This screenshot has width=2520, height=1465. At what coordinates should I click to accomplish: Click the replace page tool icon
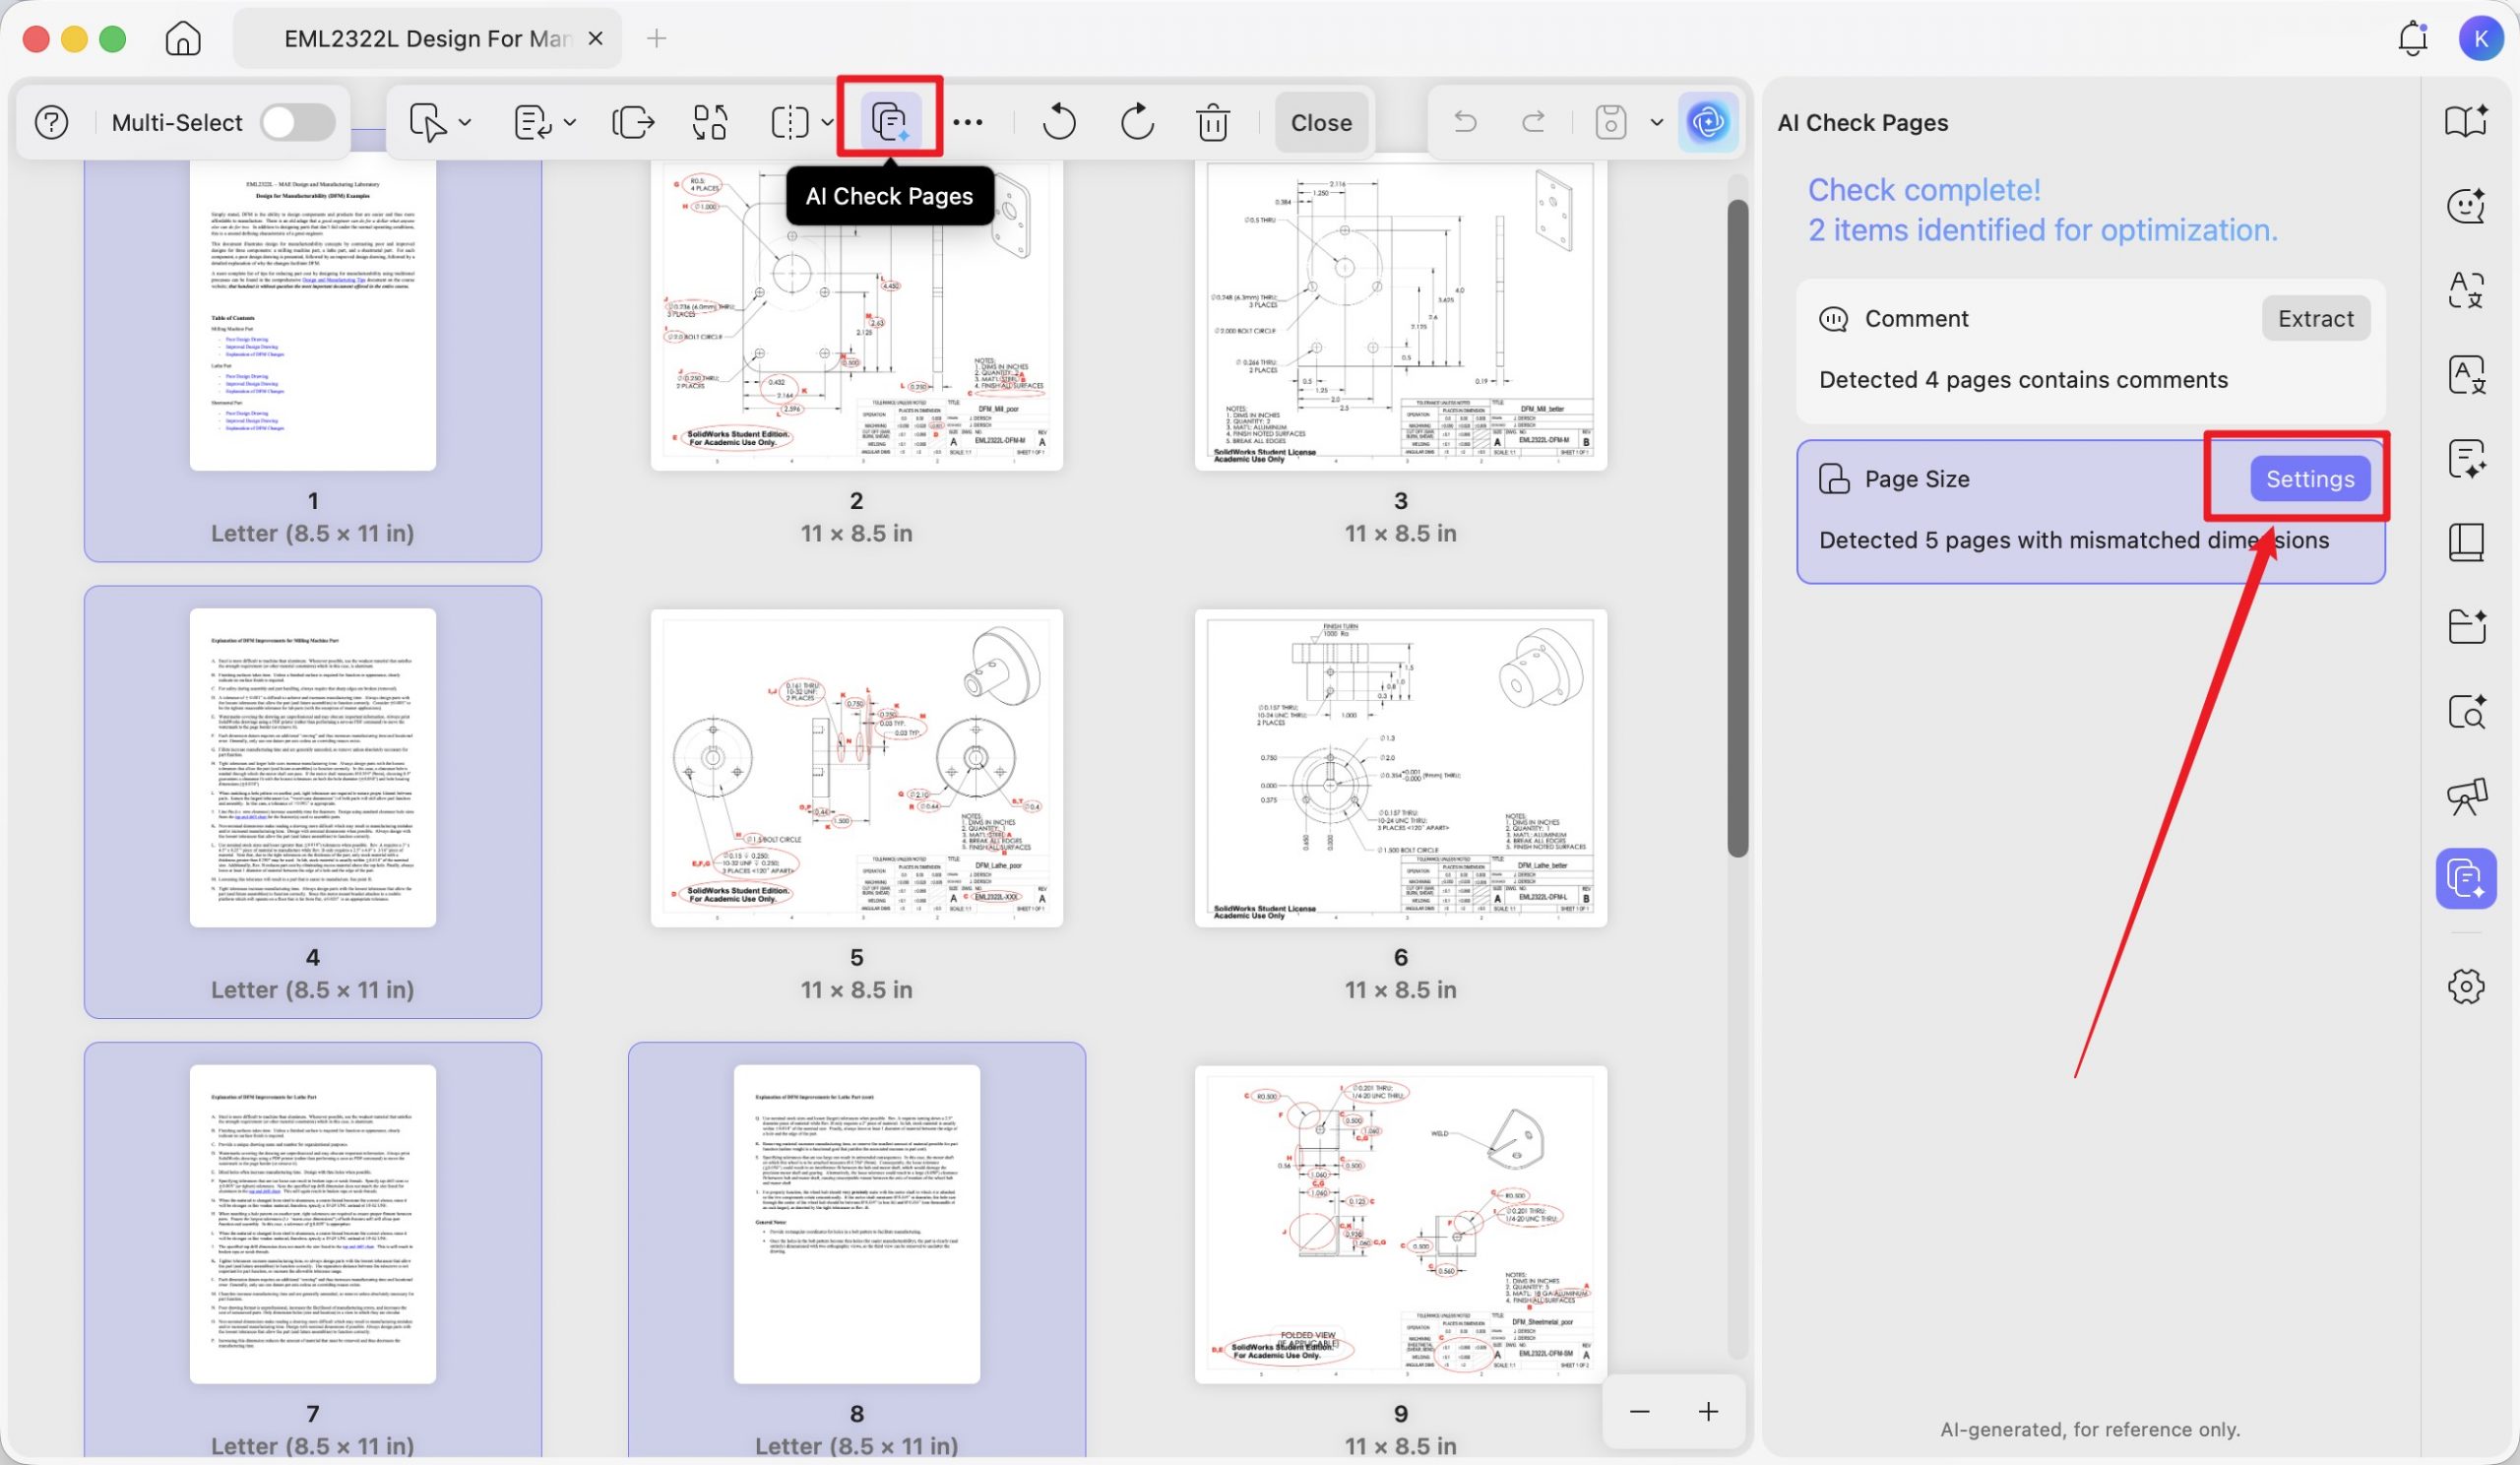(x=533, y=122)
